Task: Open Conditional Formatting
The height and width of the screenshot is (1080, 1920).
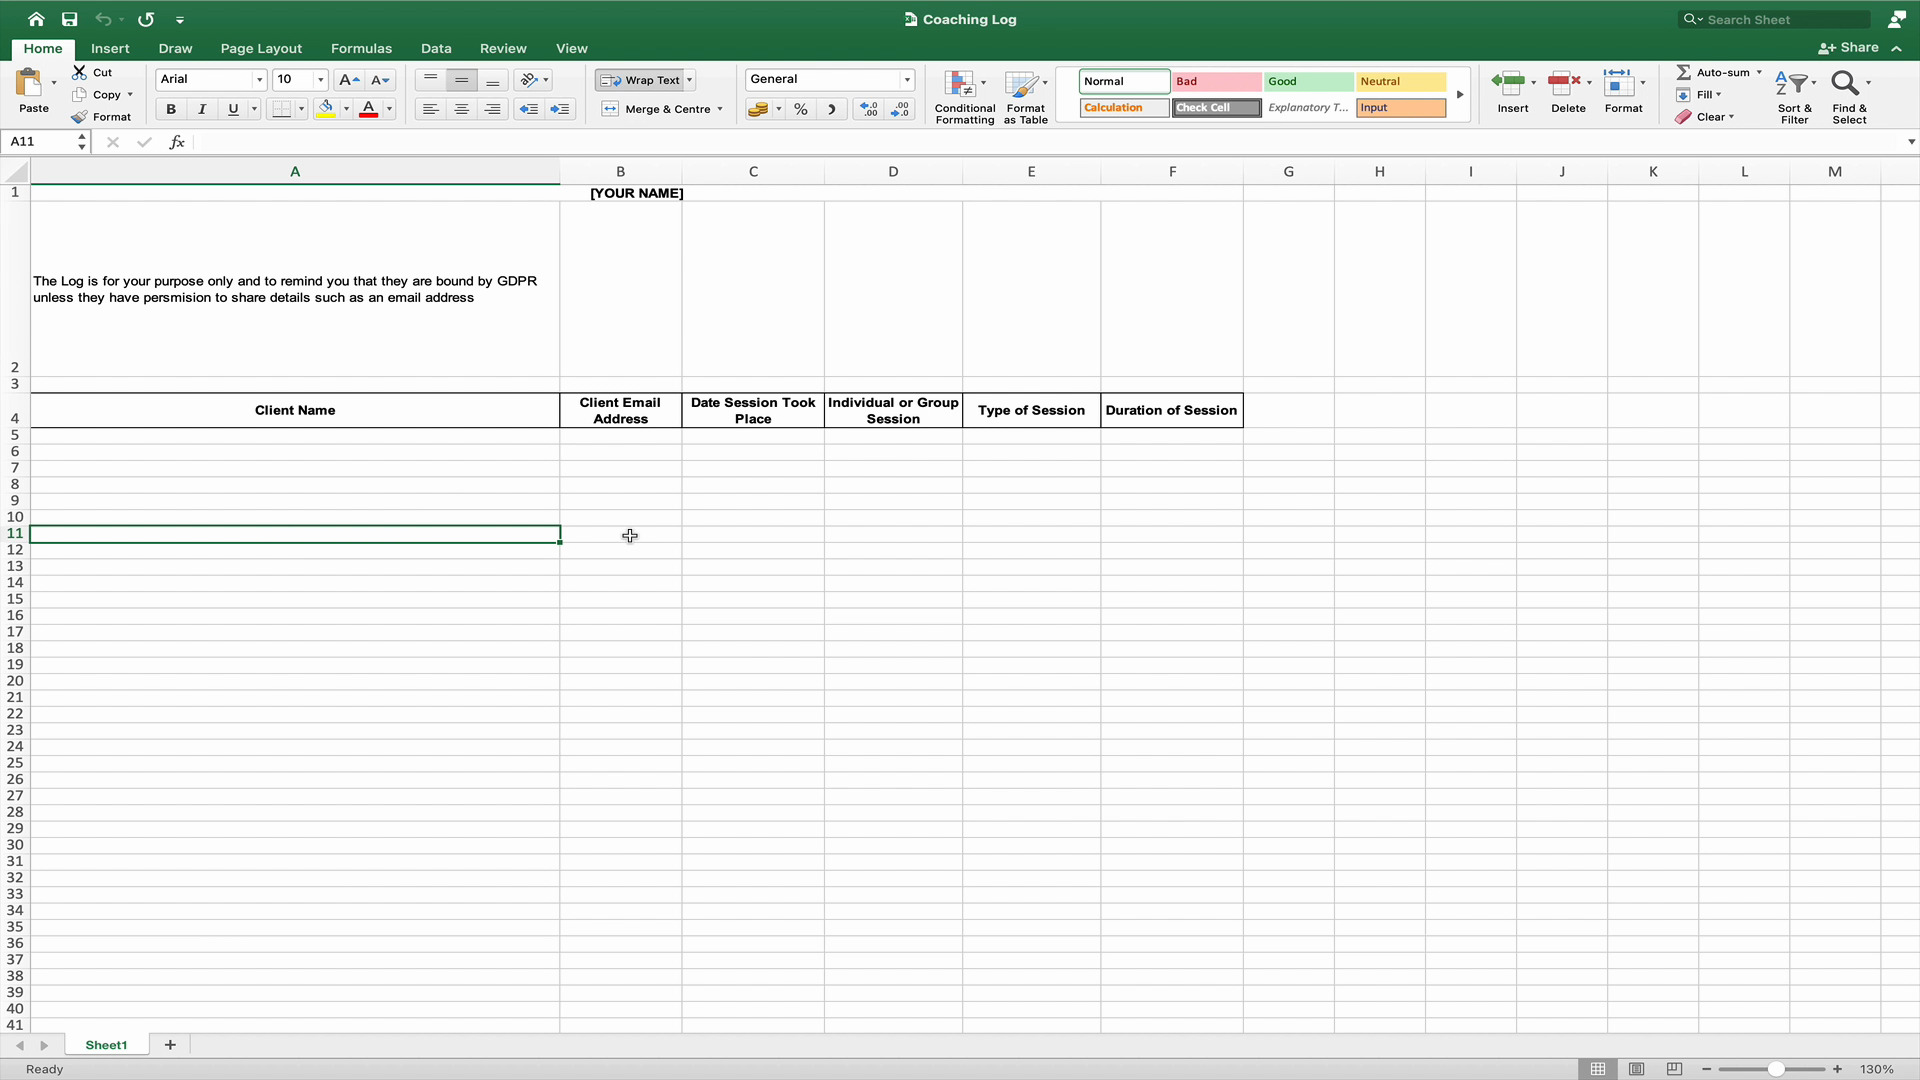Action: click(x=964, y=97)
